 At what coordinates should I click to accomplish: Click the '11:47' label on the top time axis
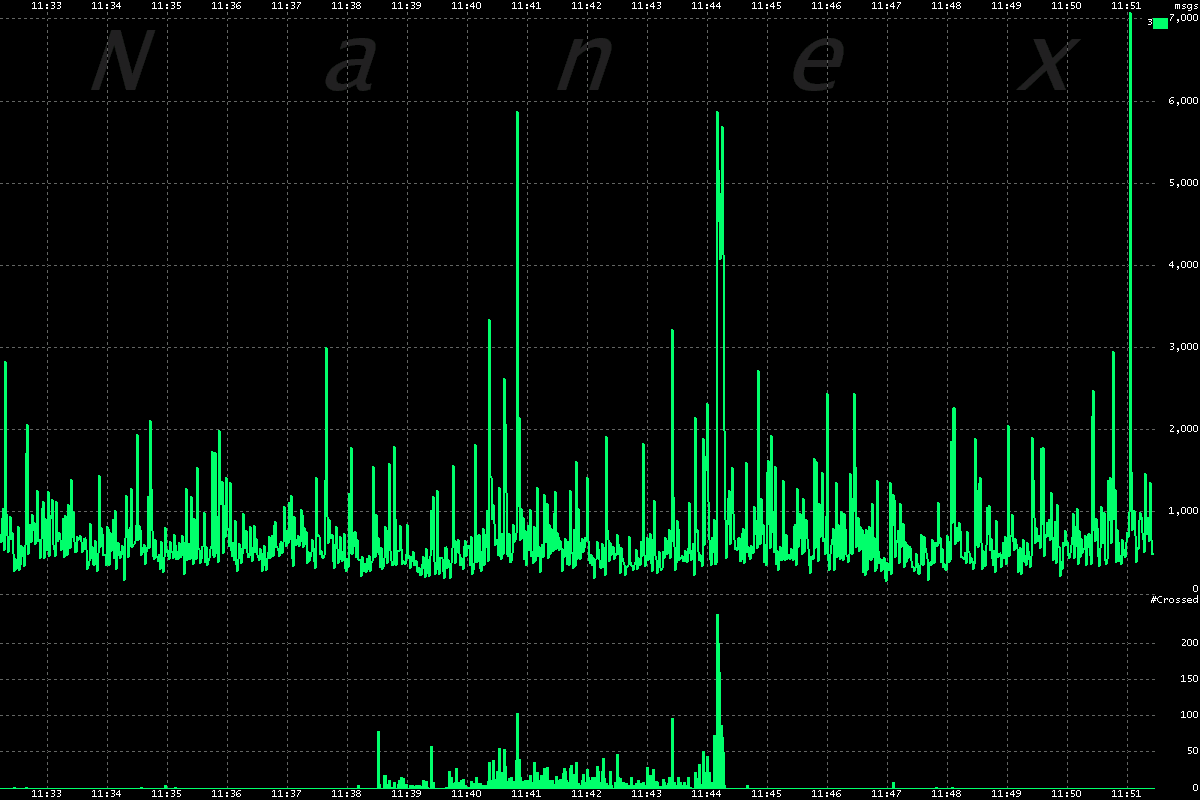click(x=886, y=6)
